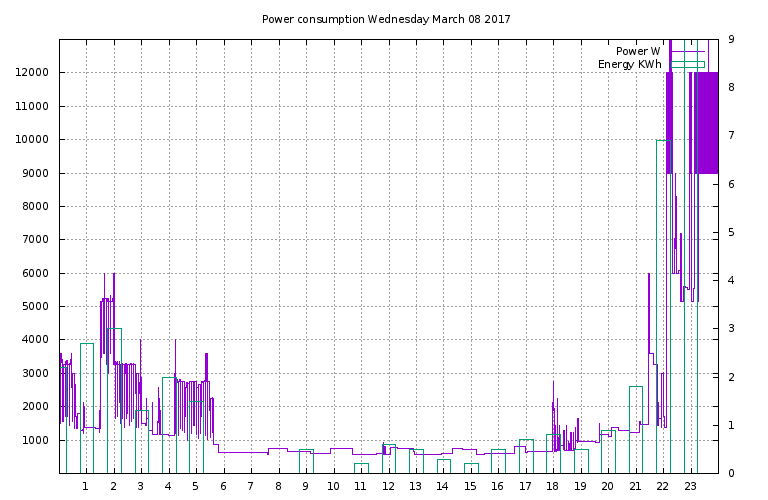Click hour label 11 on the x-axis
Image resolution: width=768 pixels, height=500 pixels.
pyautogui.click(x=360, y=486)
